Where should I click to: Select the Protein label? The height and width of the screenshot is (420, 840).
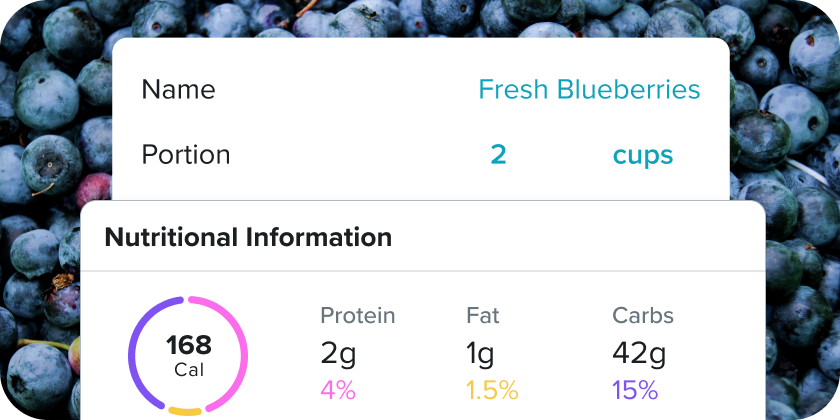(358, 316)
